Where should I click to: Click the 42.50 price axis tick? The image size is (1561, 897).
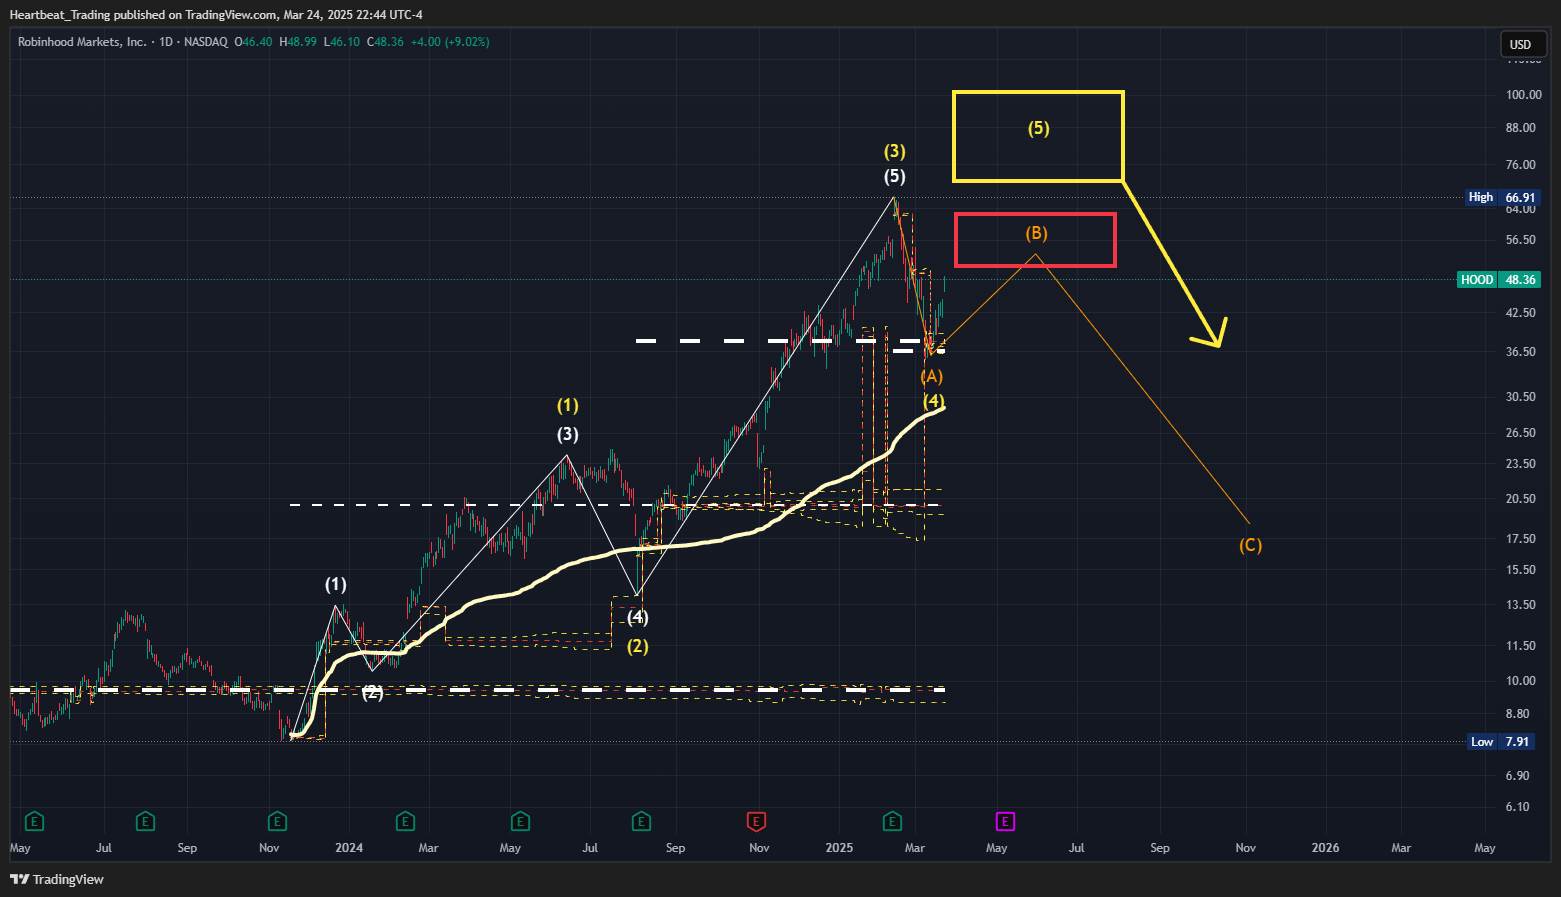pyautogui.click(x=1521, y=313)
